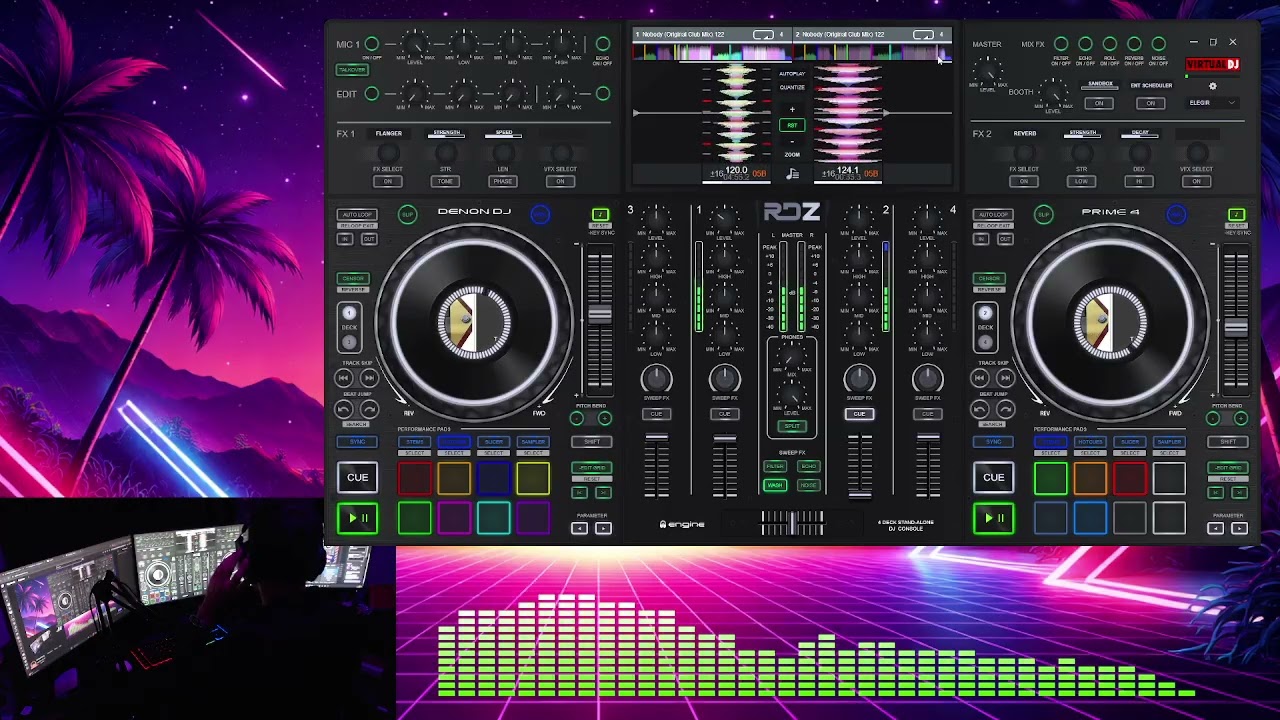Open the VirtualDJ settings gear

tap(1213, 86)
